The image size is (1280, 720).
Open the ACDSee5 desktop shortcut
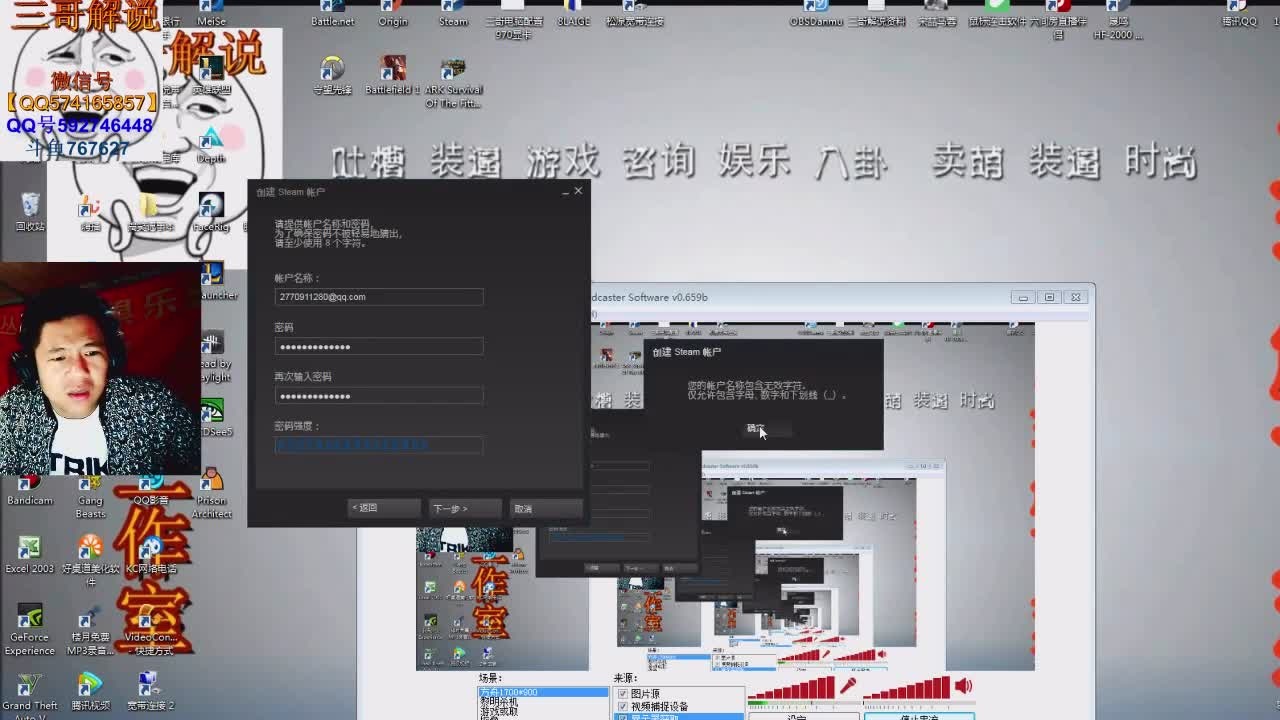214,420
